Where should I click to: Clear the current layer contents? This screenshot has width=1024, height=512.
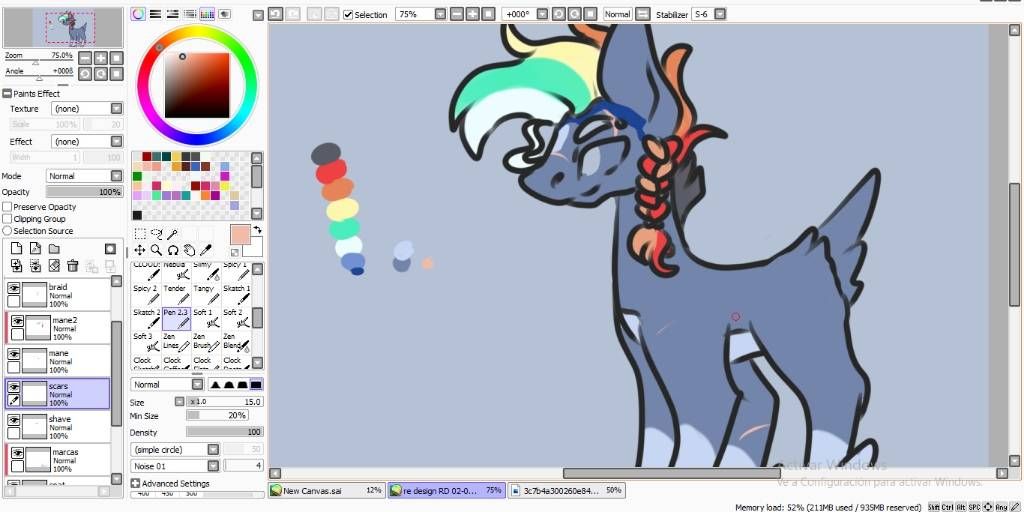54,265
